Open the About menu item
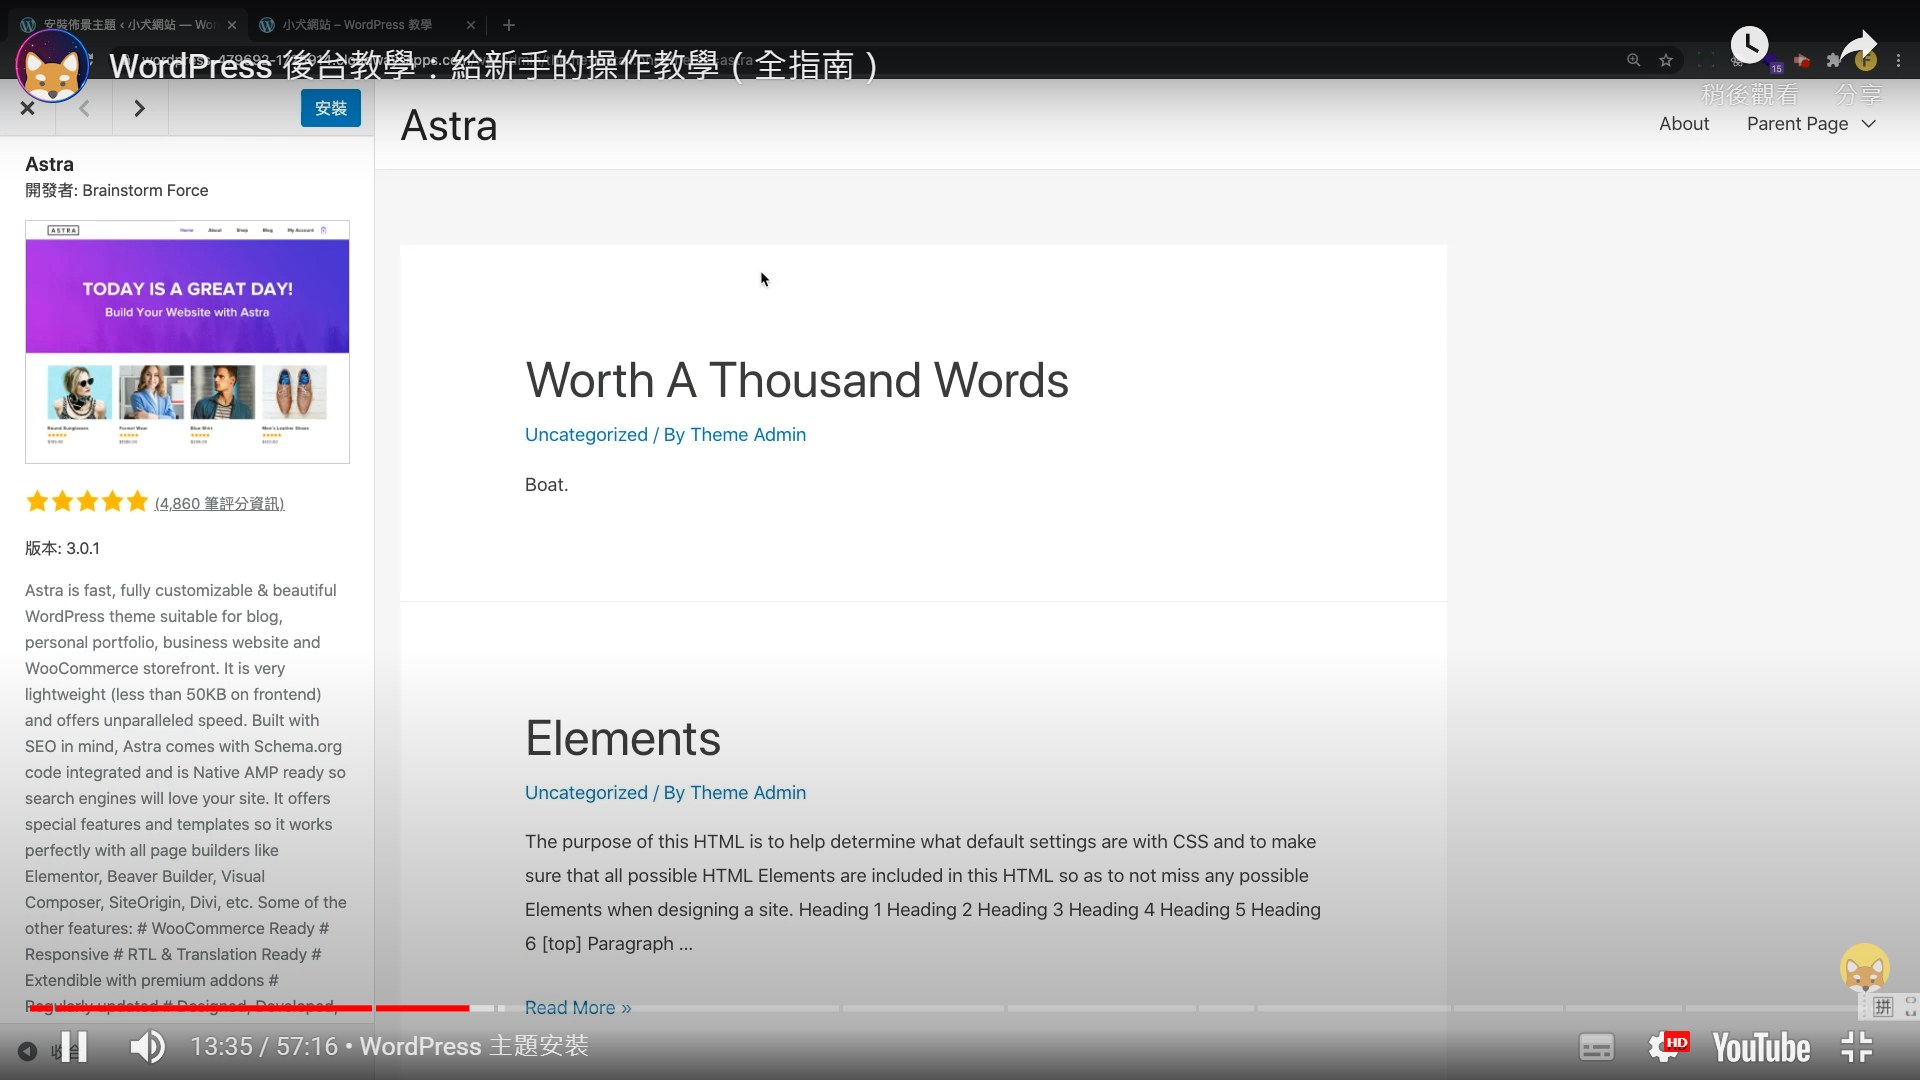Screen dimensions: 1920x1080 (1684, 124)
